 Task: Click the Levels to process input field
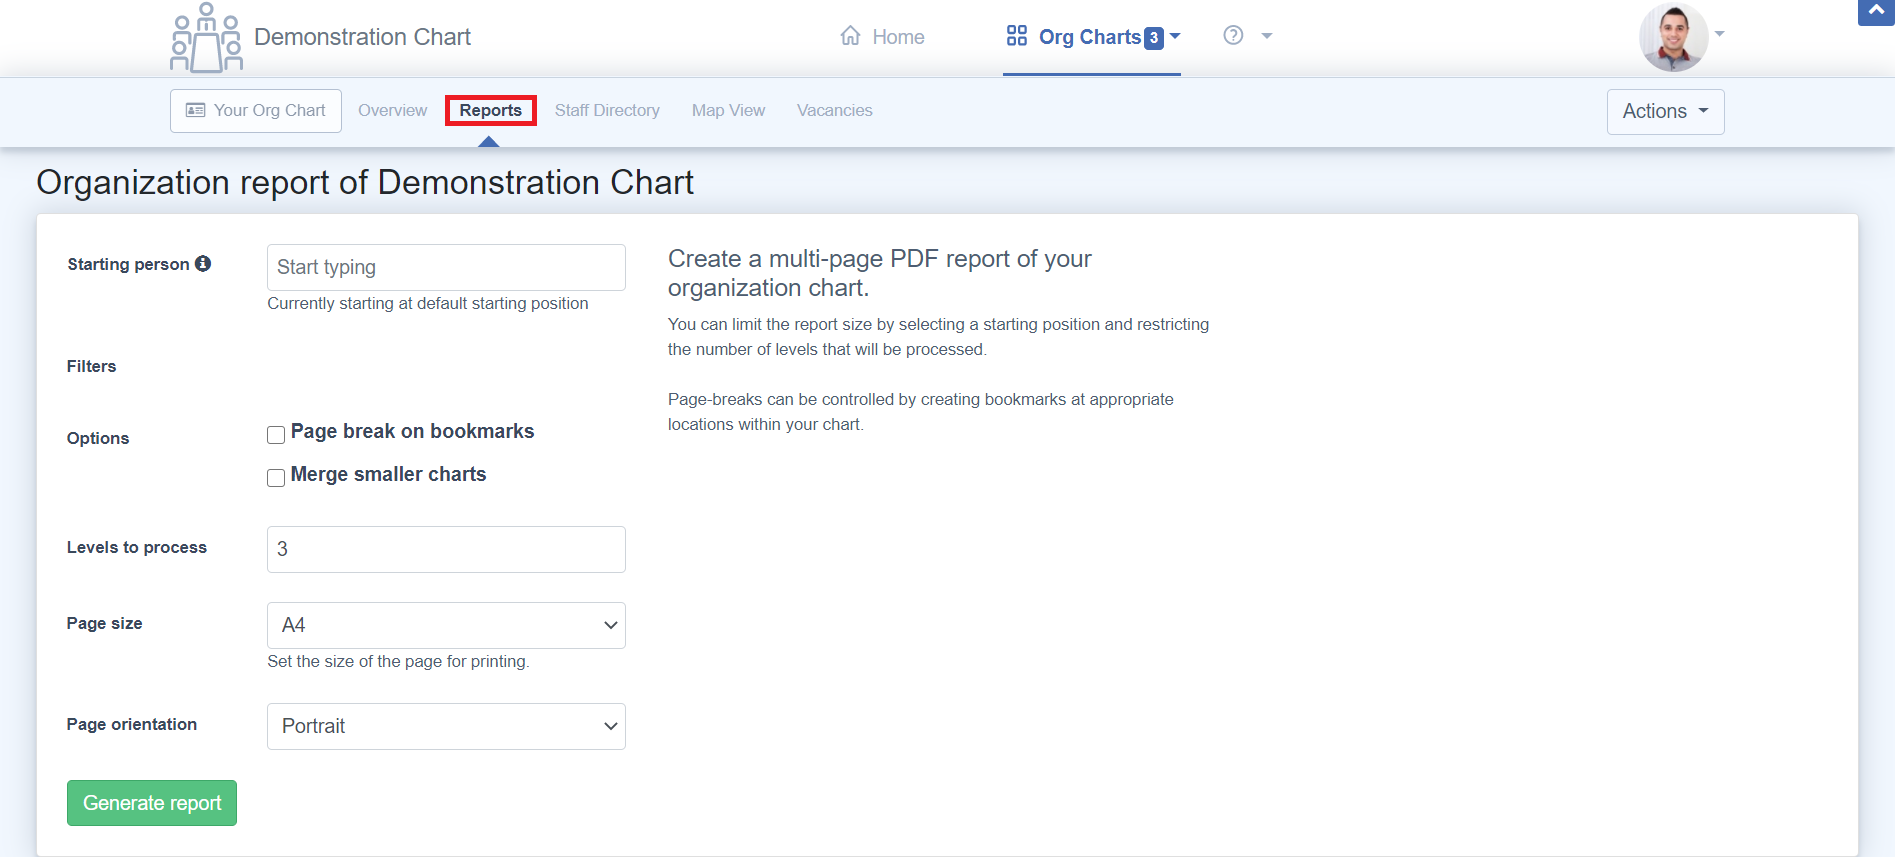pyautogui.click(x=446, y=549)
